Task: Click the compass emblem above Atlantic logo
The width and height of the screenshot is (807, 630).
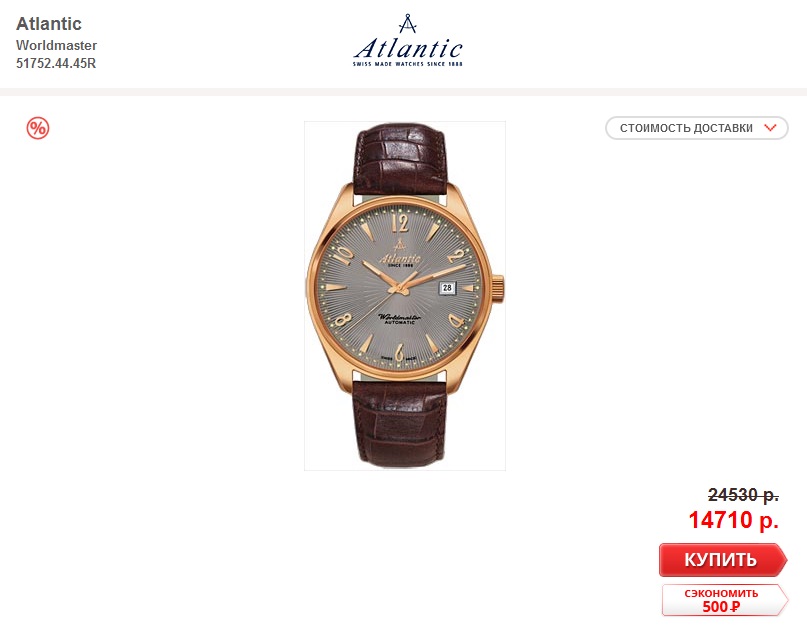Action: pyautogui.click(x=408, y=24)
